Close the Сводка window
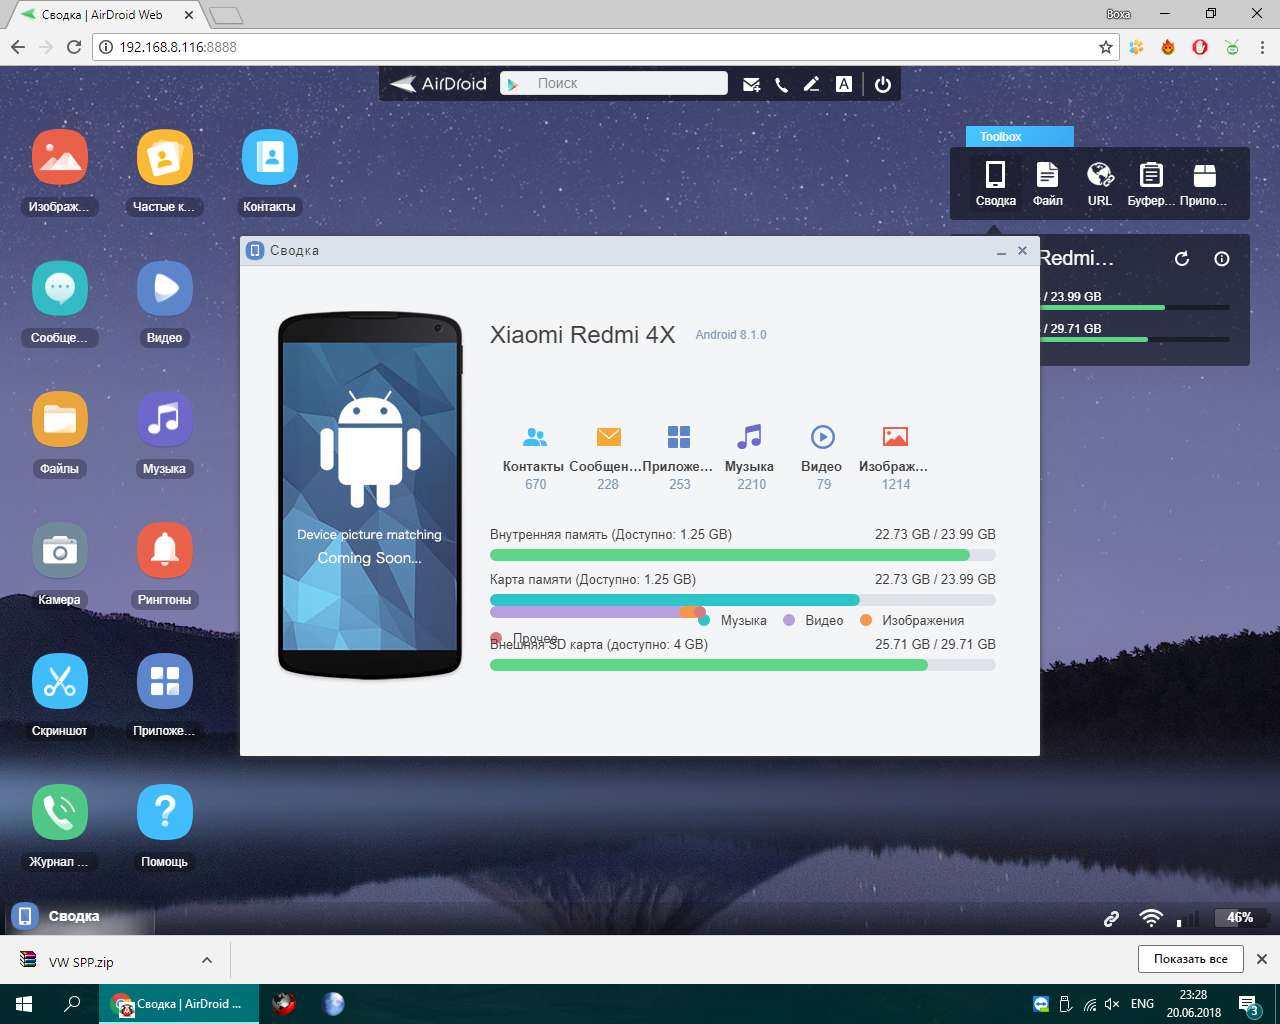The width and height of the screenshot is (1280, 1024). coord(1022,251)
